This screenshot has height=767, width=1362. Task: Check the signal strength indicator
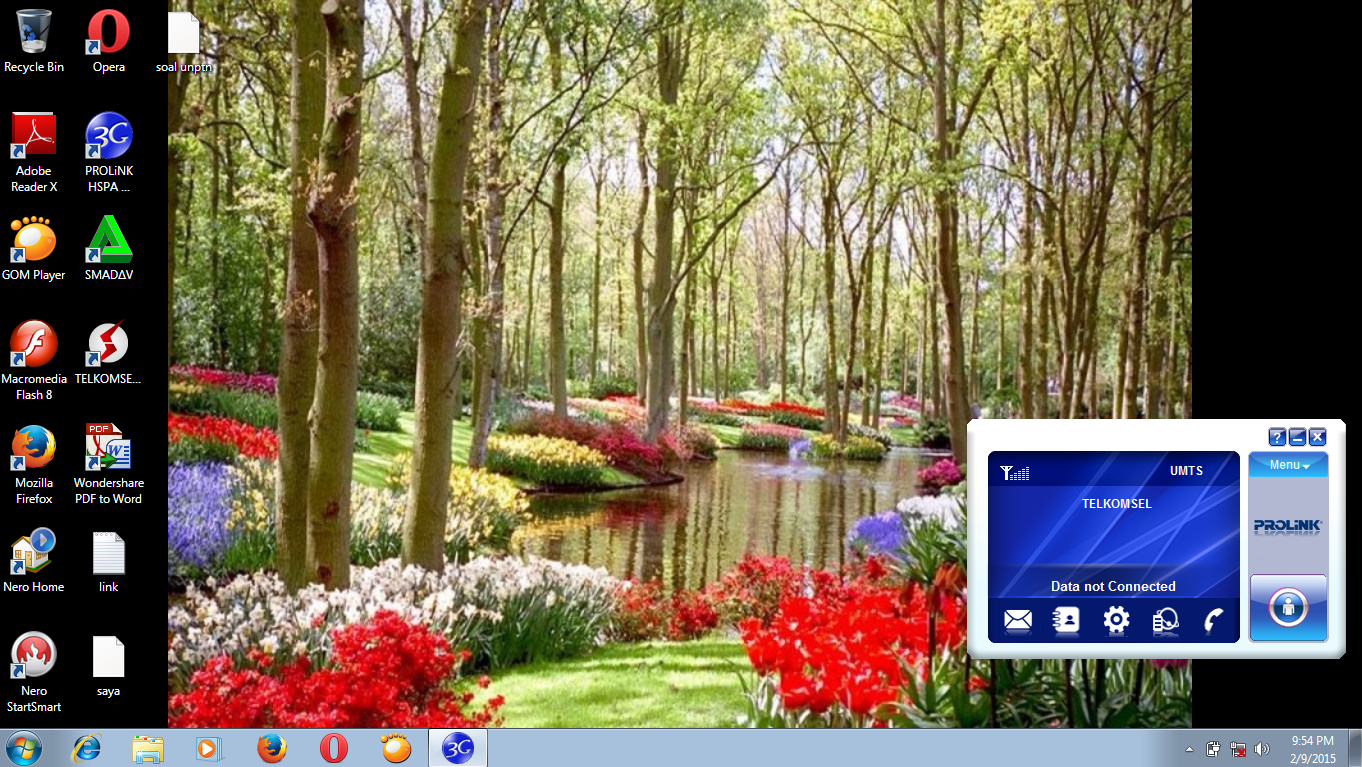click(x=1014, y=470)
